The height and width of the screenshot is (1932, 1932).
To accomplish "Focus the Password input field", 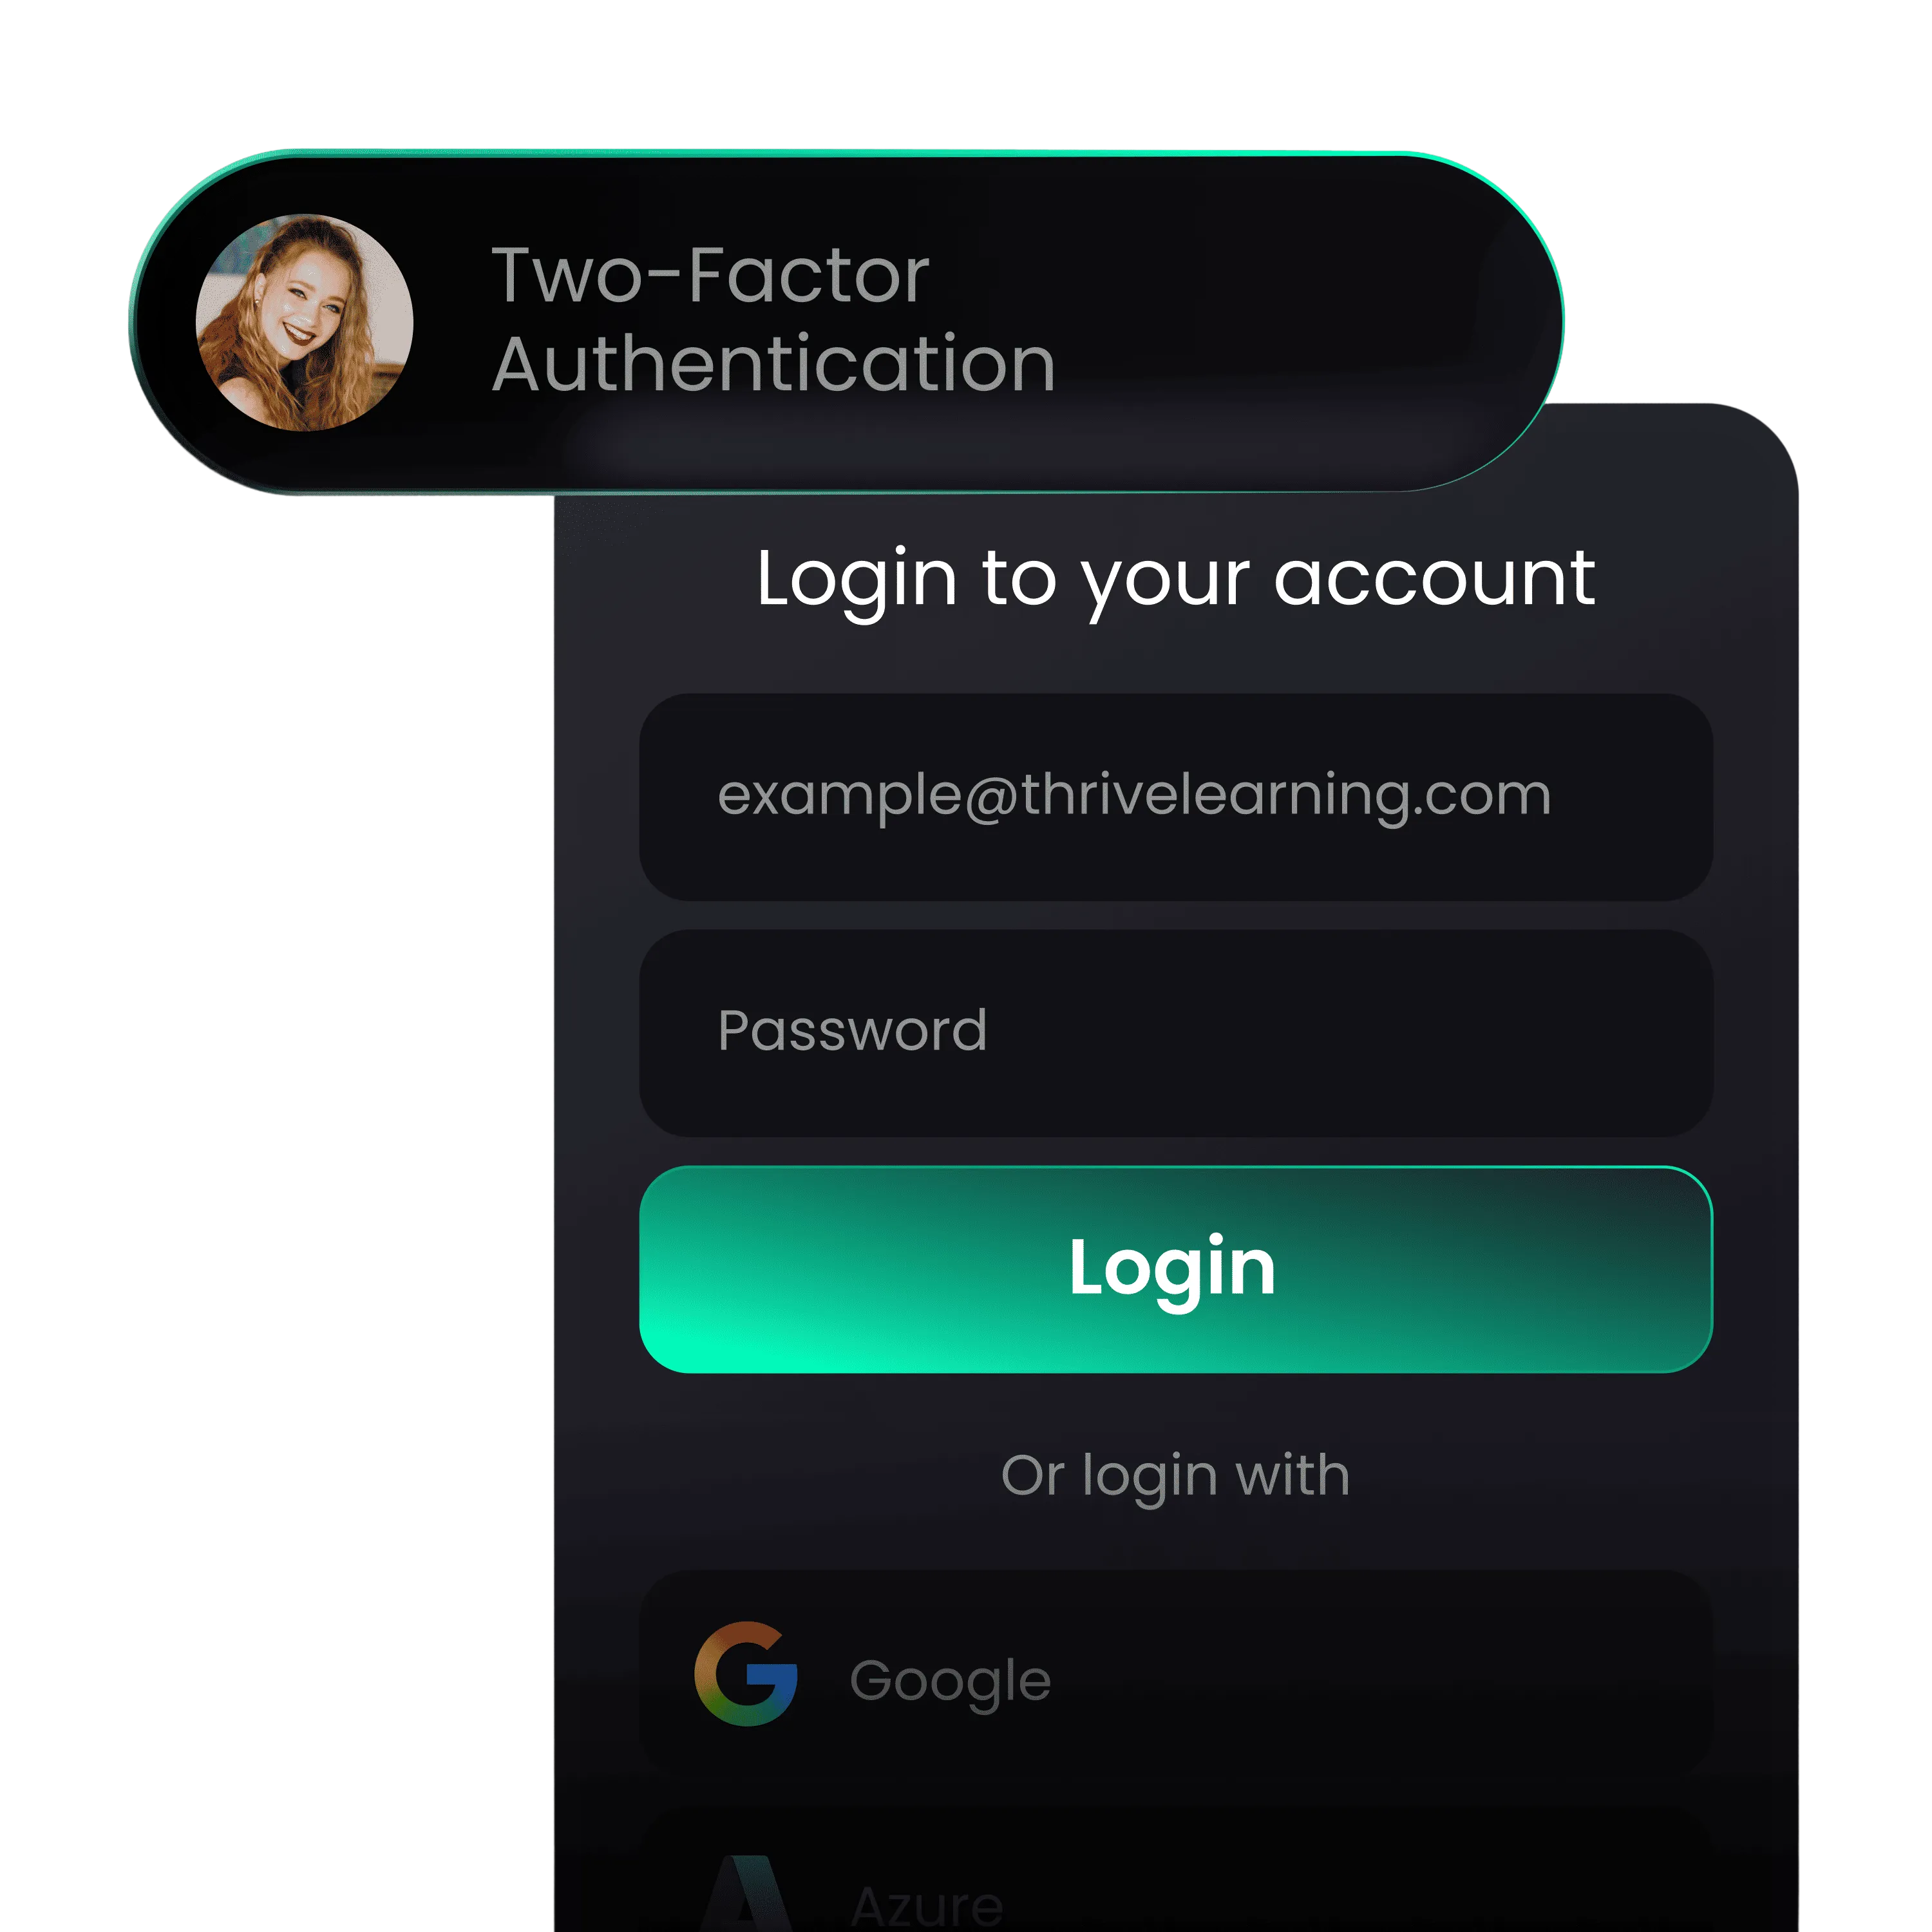I will pos(1176,1033).
